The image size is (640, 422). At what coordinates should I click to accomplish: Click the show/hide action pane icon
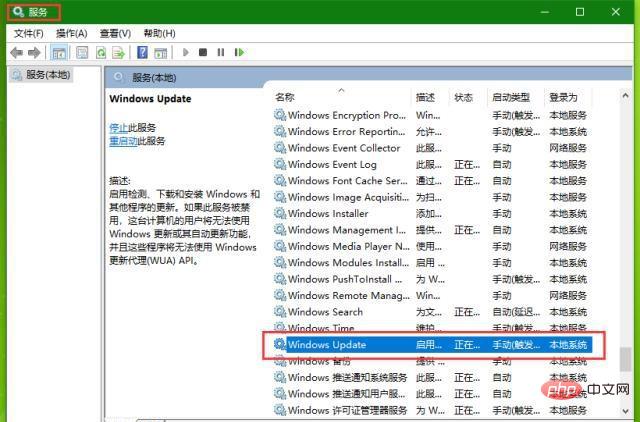(x=160, y=53)
